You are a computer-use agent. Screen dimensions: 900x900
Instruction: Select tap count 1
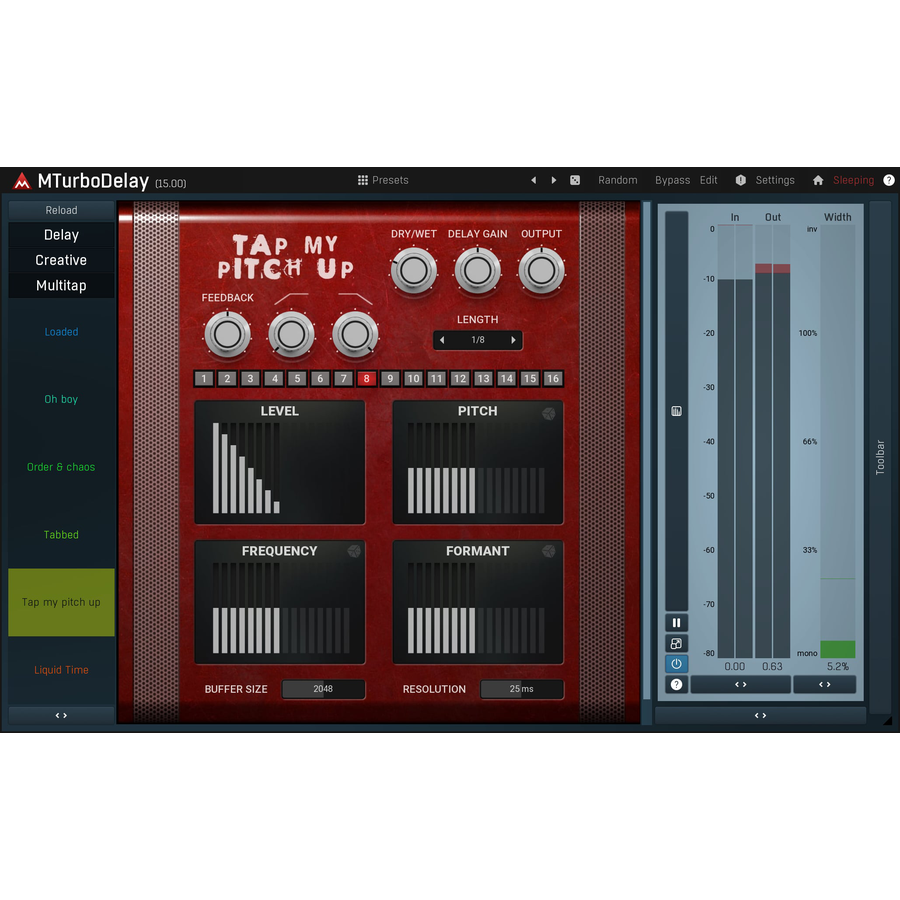click(204, 379)
